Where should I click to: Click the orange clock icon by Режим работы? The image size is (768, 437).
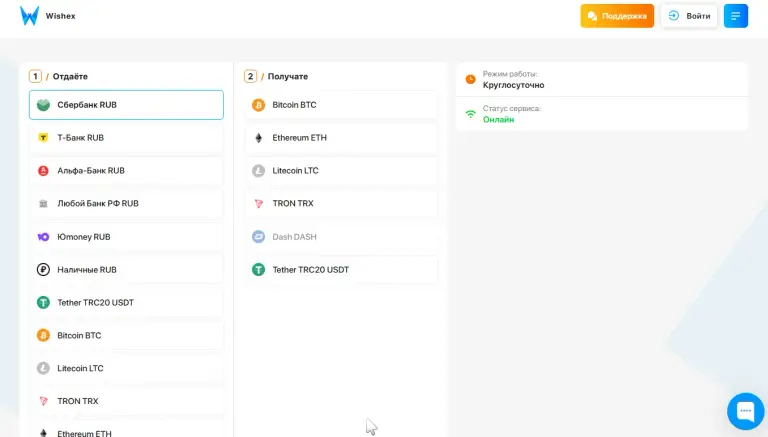[x=470, y=79]
